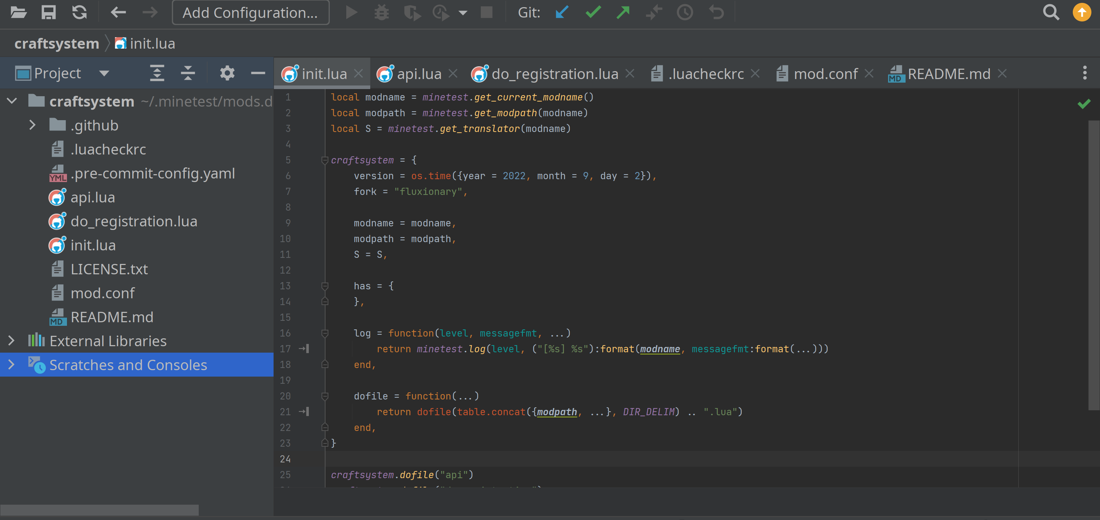Image resolution: width=1100 pixels, height=520 pixels.
Task: Open the editor tabs more options menu
Action: pos(1085,74)
